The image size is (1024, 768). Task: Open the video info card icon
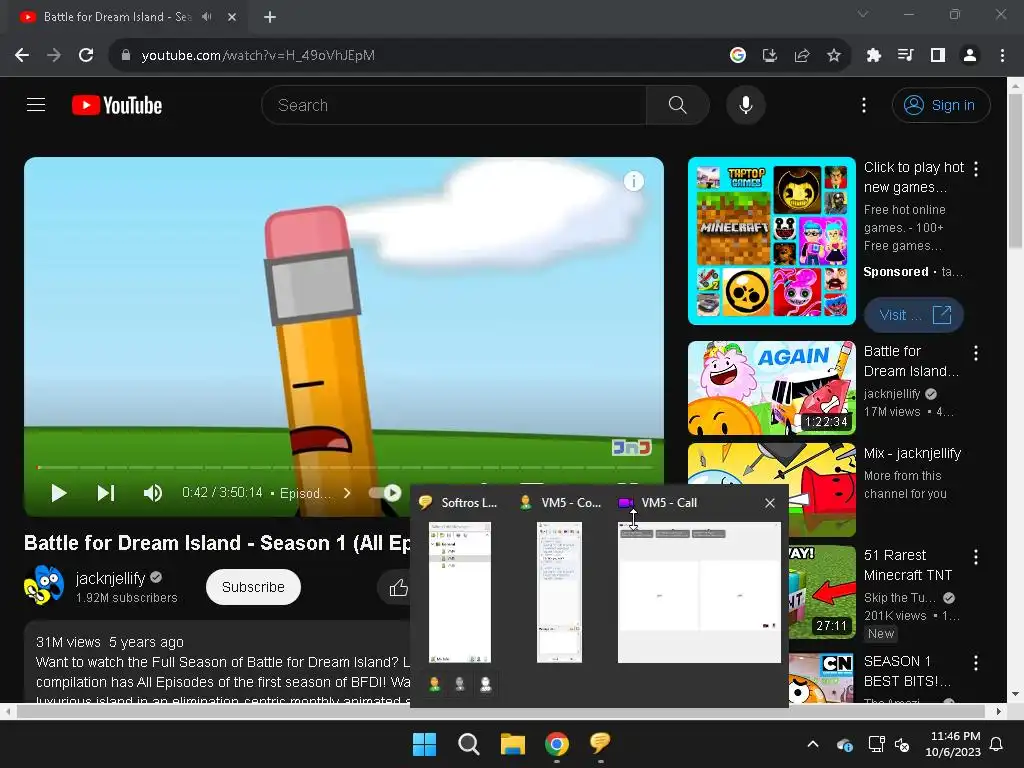[x=633, y=181]
